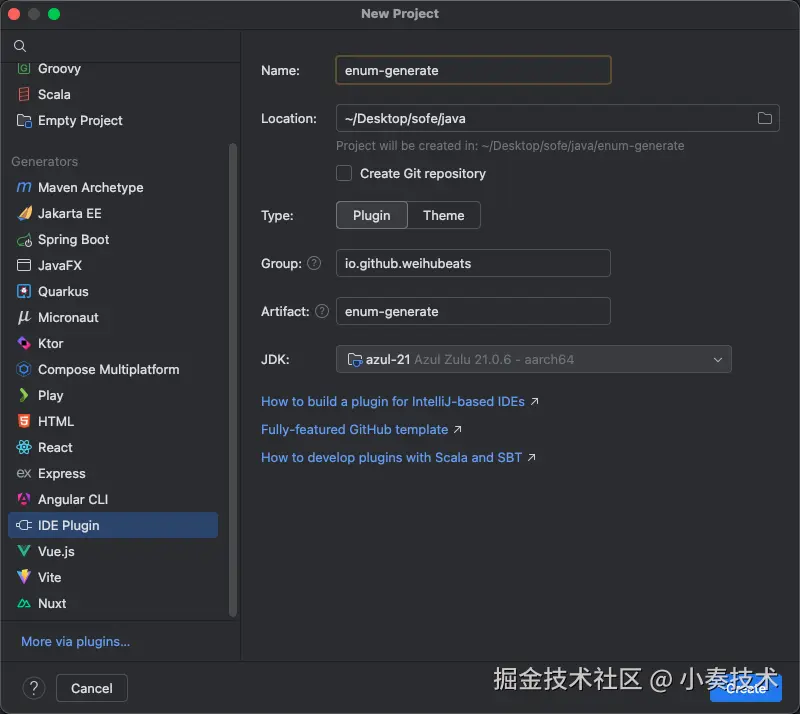The width and height of the screenshot is (800, 714).
Task: Select HTML generator icon
Action: [x=23, y=422]
